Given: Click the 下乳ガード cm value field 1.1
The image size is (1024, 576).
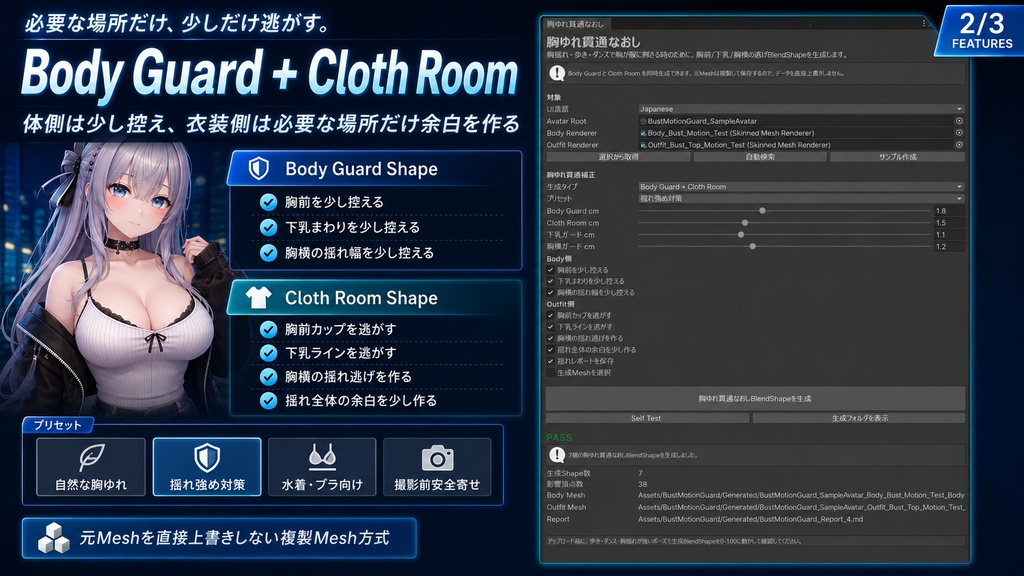Looking at the screenshot, I should point(949,234).
